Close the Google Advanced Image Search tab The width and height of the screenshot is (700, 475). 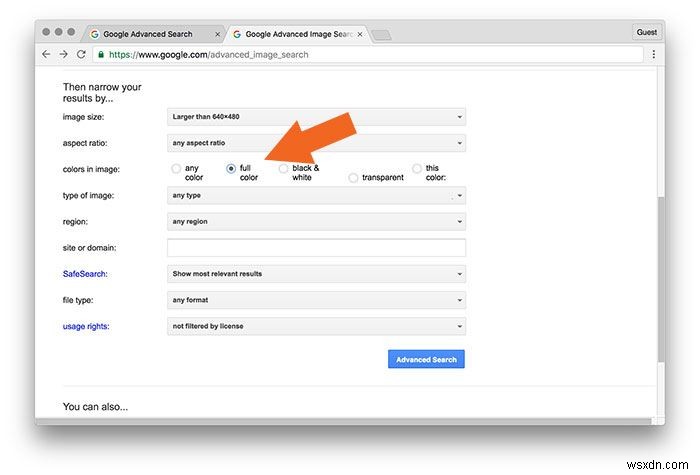[x=359, y=34]
